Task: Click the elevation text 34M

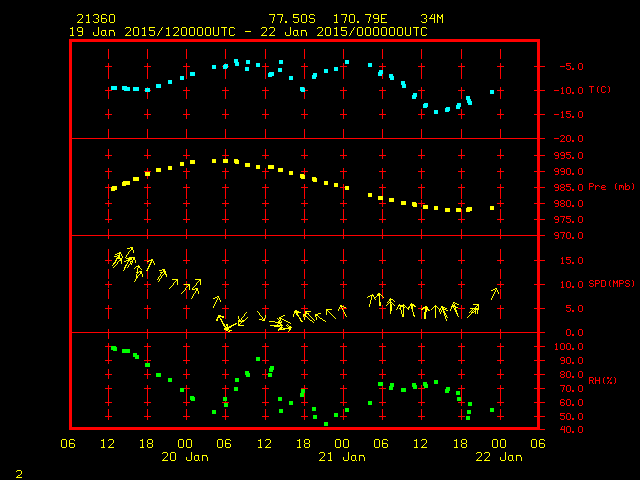Action: (x=432, y=19)
